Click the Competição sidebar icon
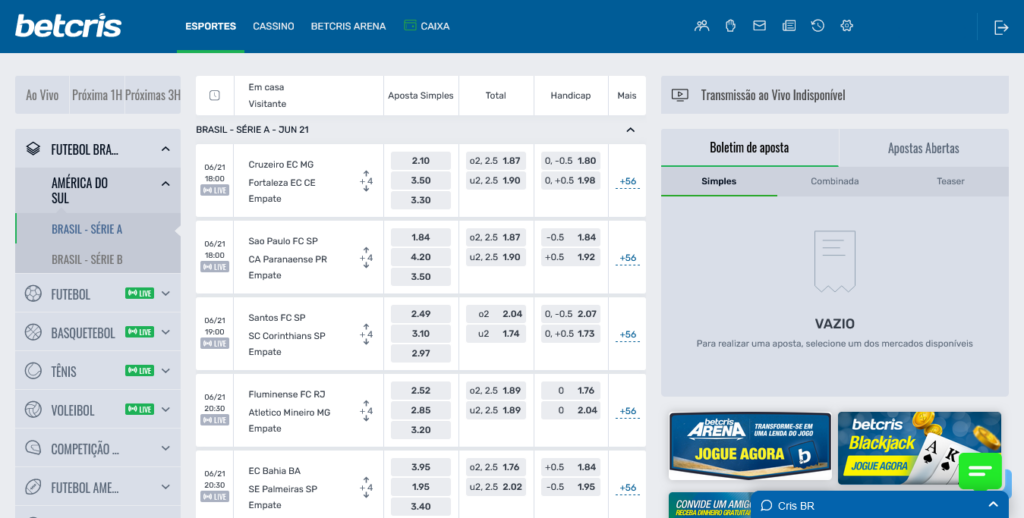 pyautogui.click(x=33, y=448)
